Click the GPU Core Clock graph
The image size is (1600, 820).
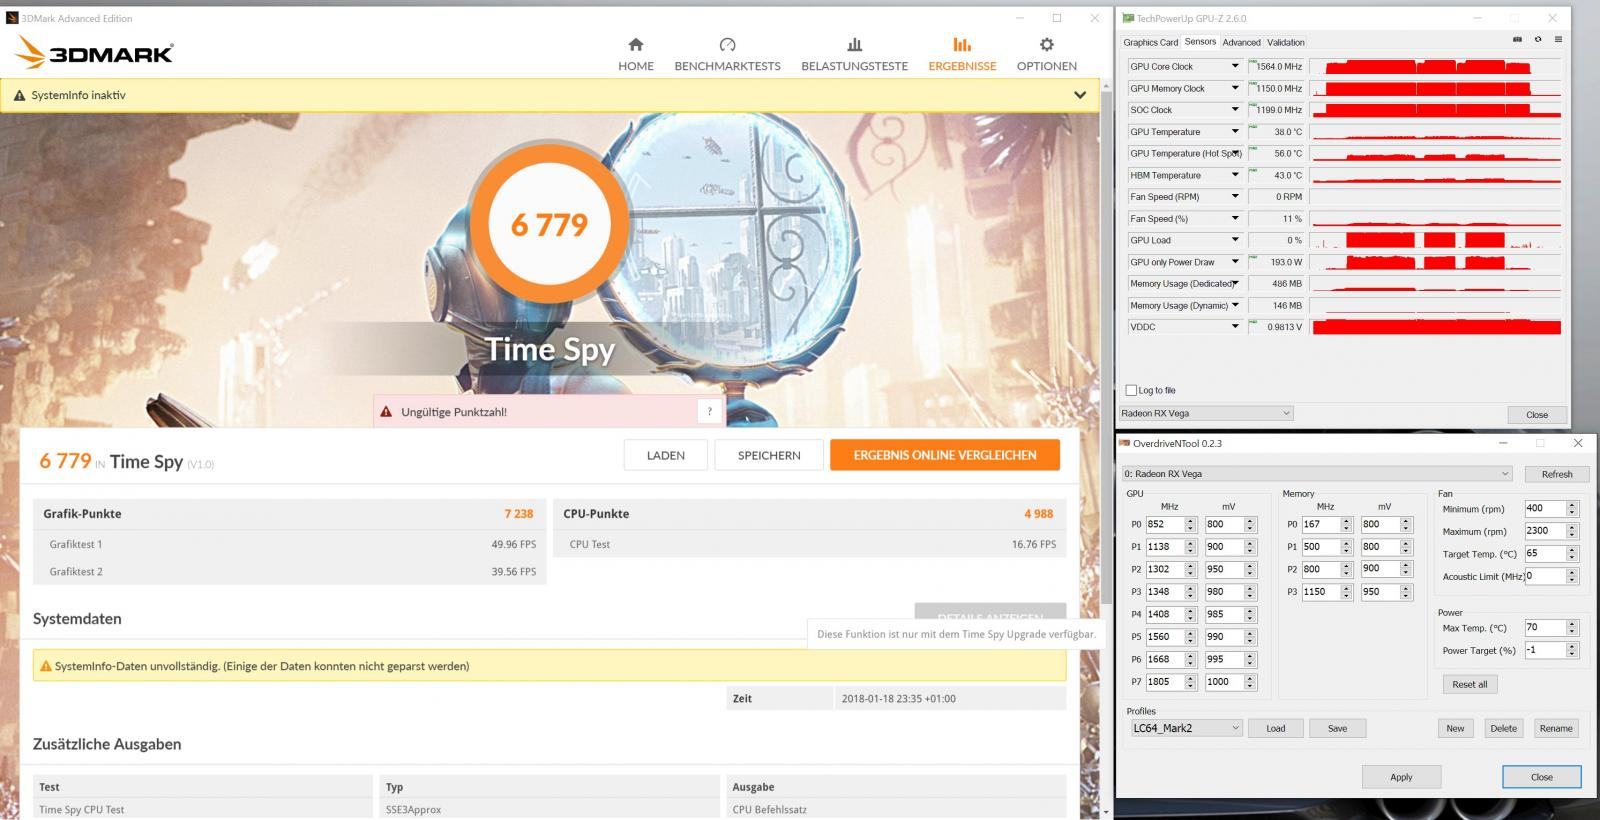(1435, 66)
